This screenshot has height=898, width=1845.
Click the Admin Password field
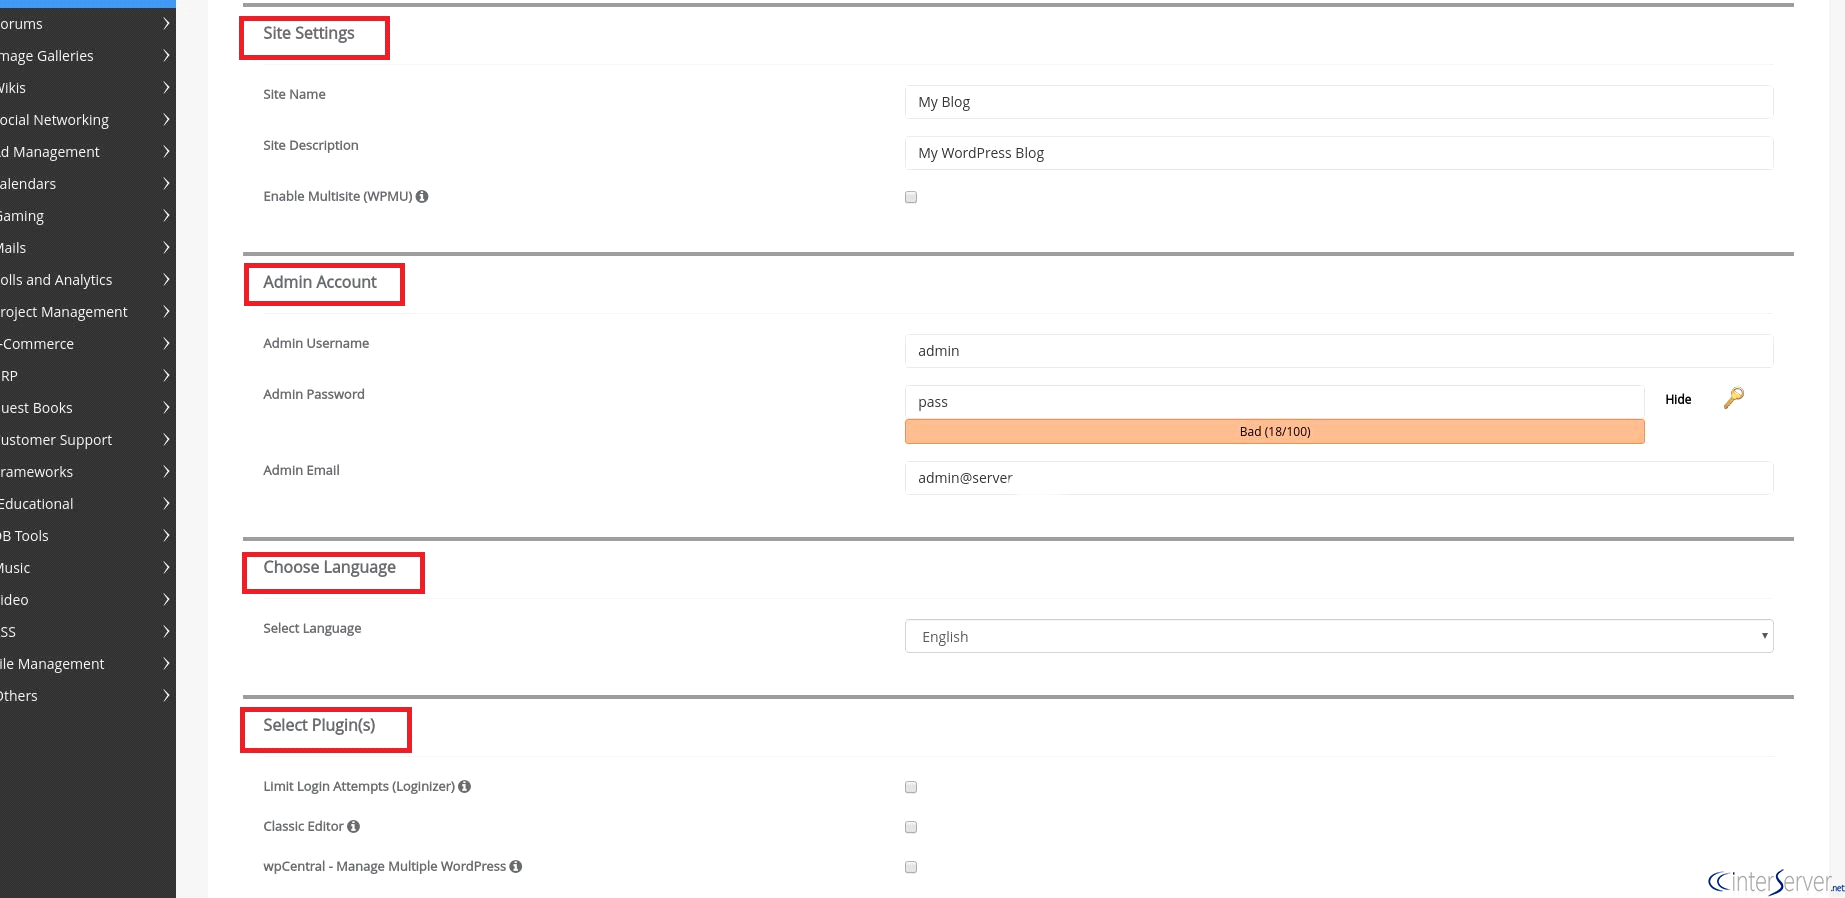pos(1274,402)
